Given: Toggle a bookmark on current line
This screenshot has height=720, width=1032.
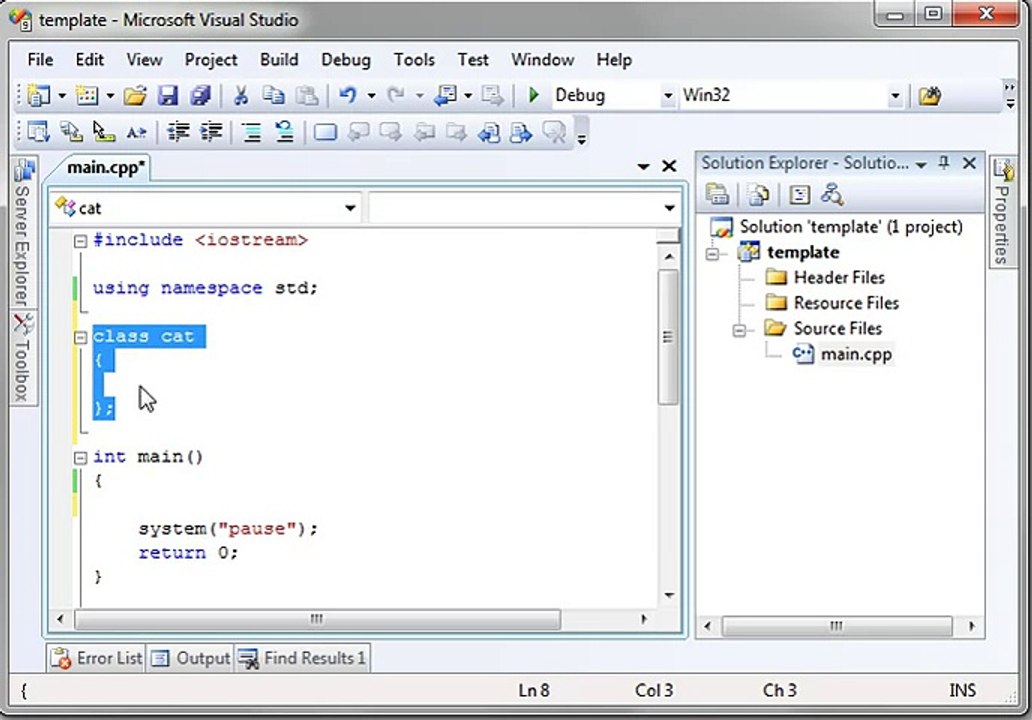Looking at the screenshot, I should pyautogui.click(x=325, y=132).
